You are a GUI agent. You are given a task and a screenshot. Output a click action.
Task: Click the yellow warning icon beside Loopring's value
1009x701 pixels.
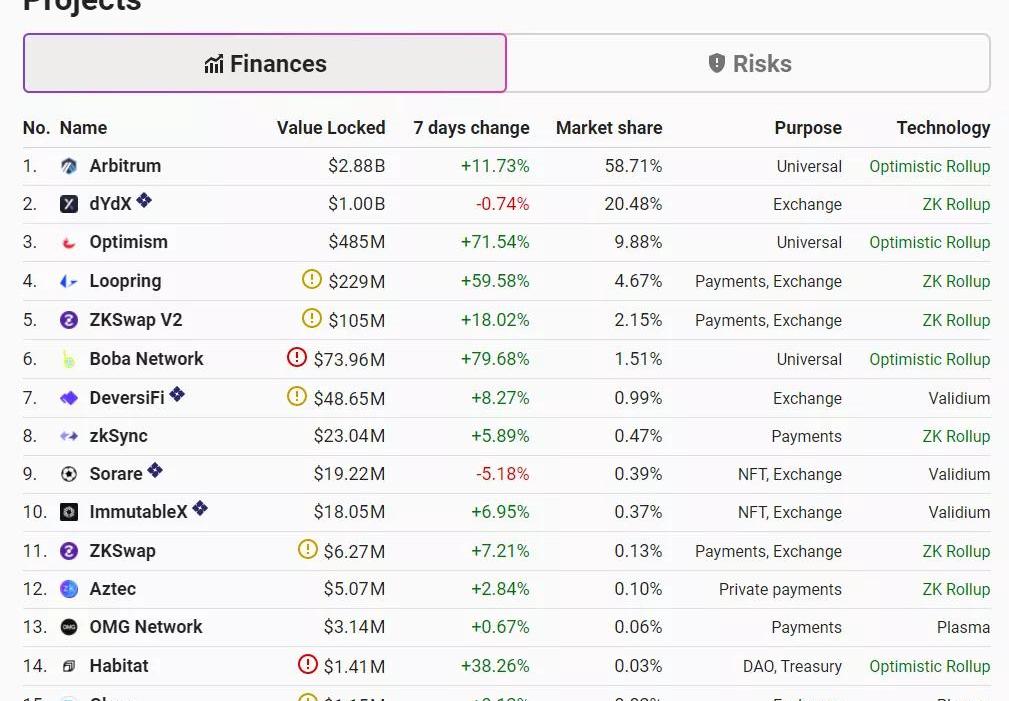[x=312, y=279]
